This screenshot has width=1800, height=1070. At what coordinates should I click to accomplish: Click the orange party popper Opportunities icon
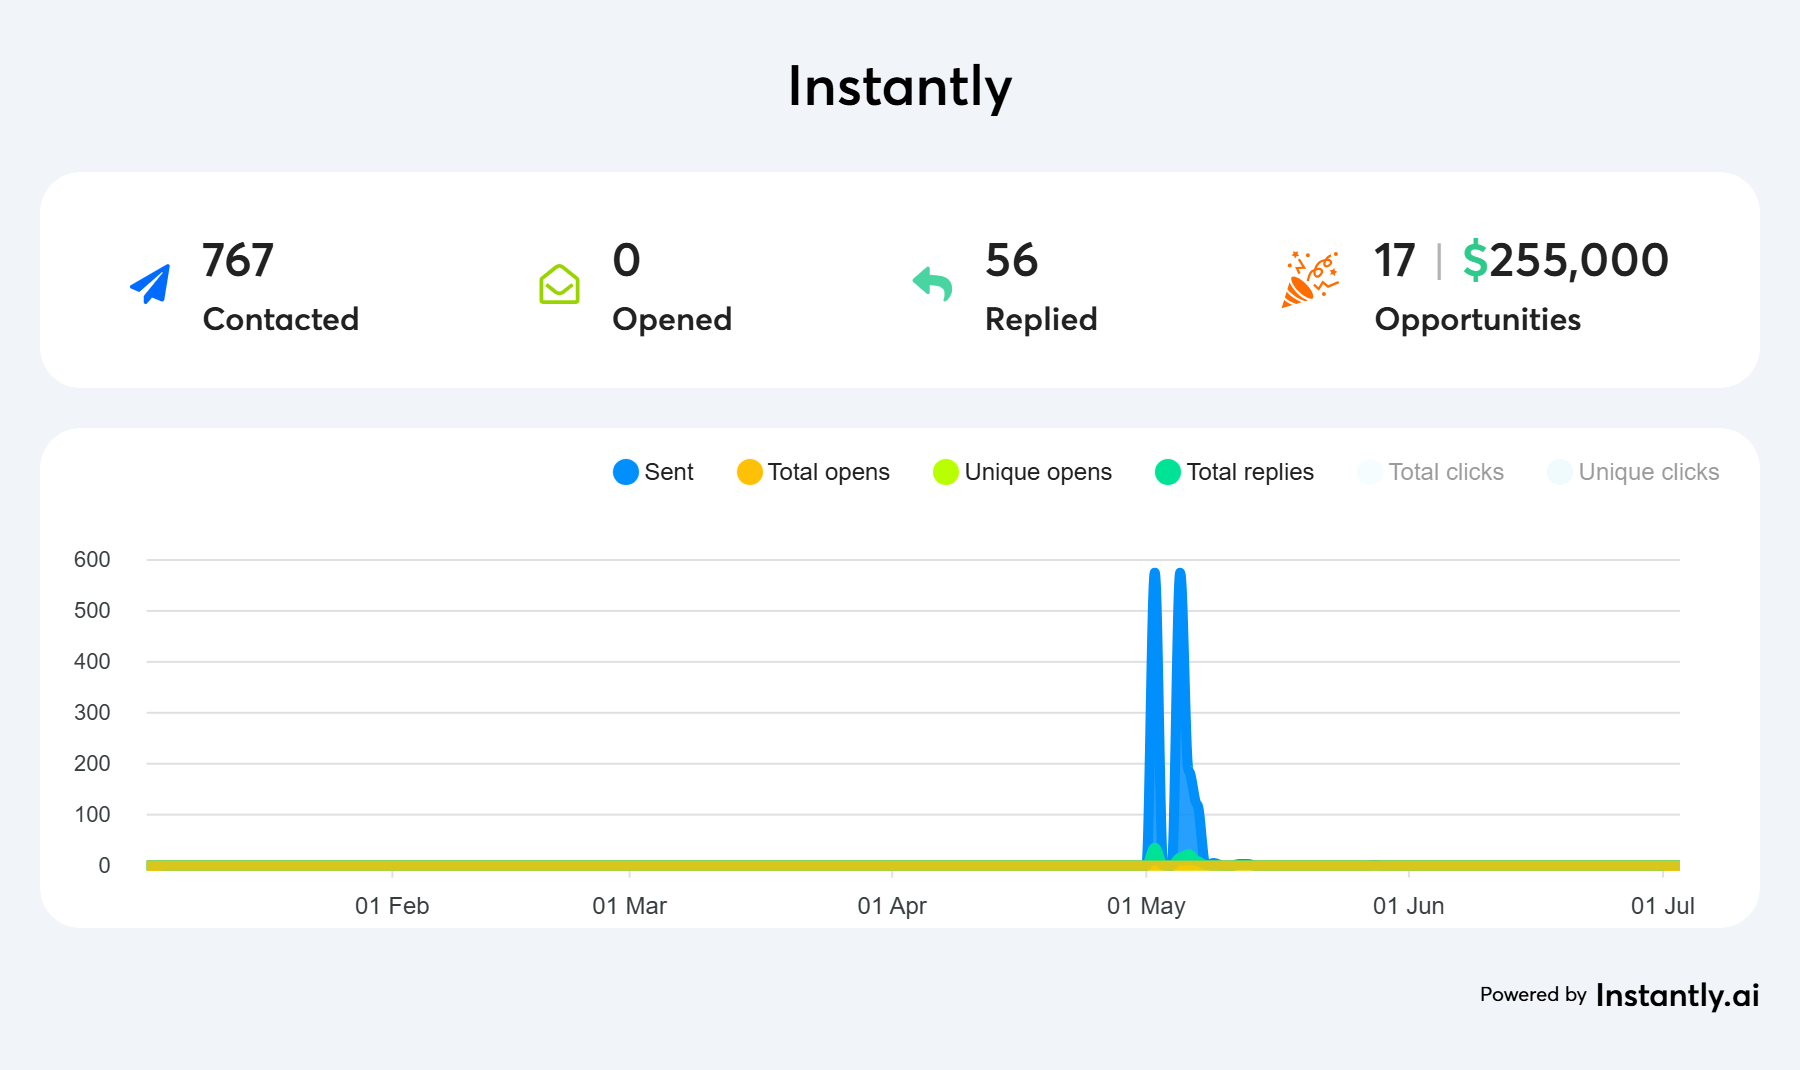coord(1310,279)
